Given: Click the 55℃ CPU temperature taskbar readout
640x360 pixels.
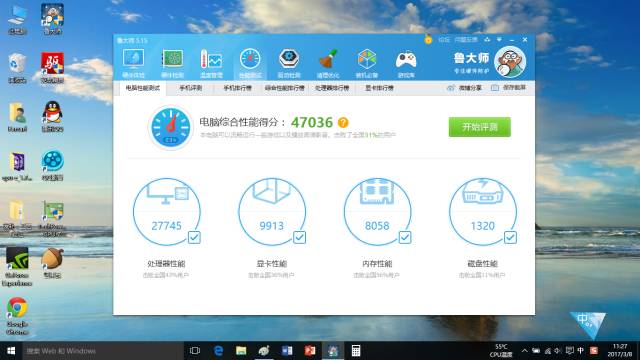Looking at the screenshot, I should (x=501, y=351).
